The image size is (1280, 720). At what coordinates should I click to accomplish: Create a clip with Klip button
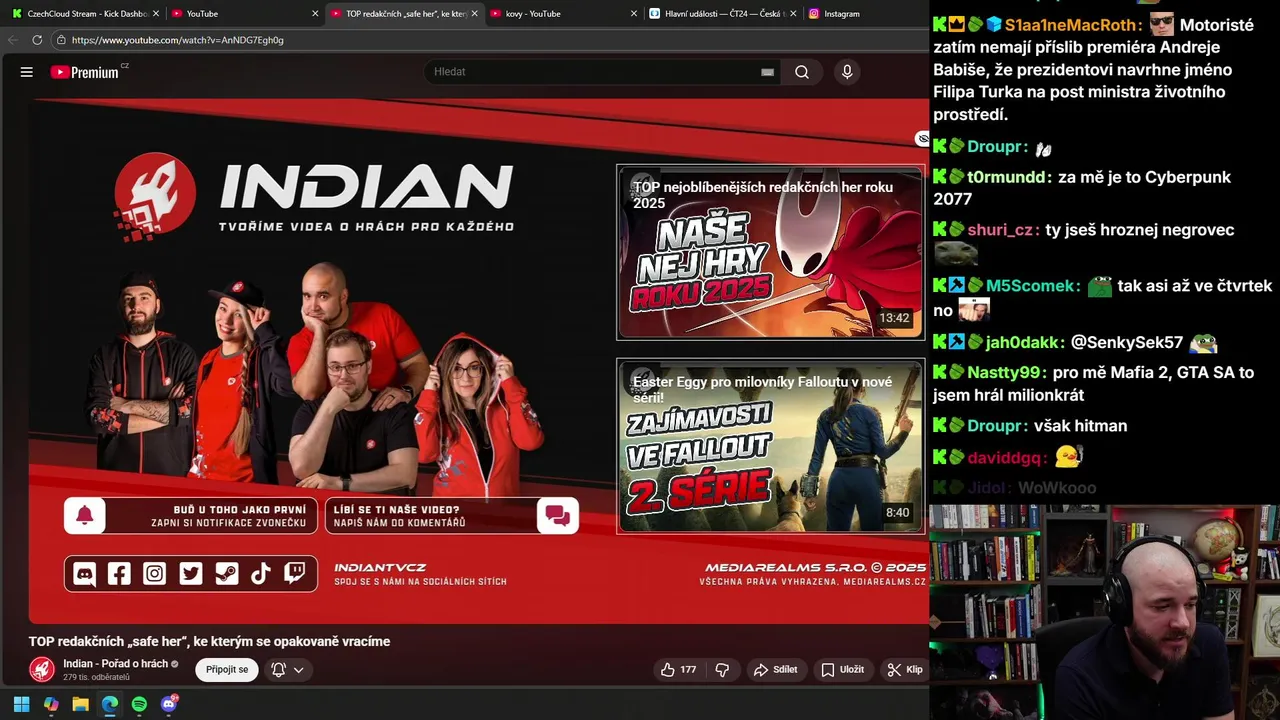(x=904, y=670)
